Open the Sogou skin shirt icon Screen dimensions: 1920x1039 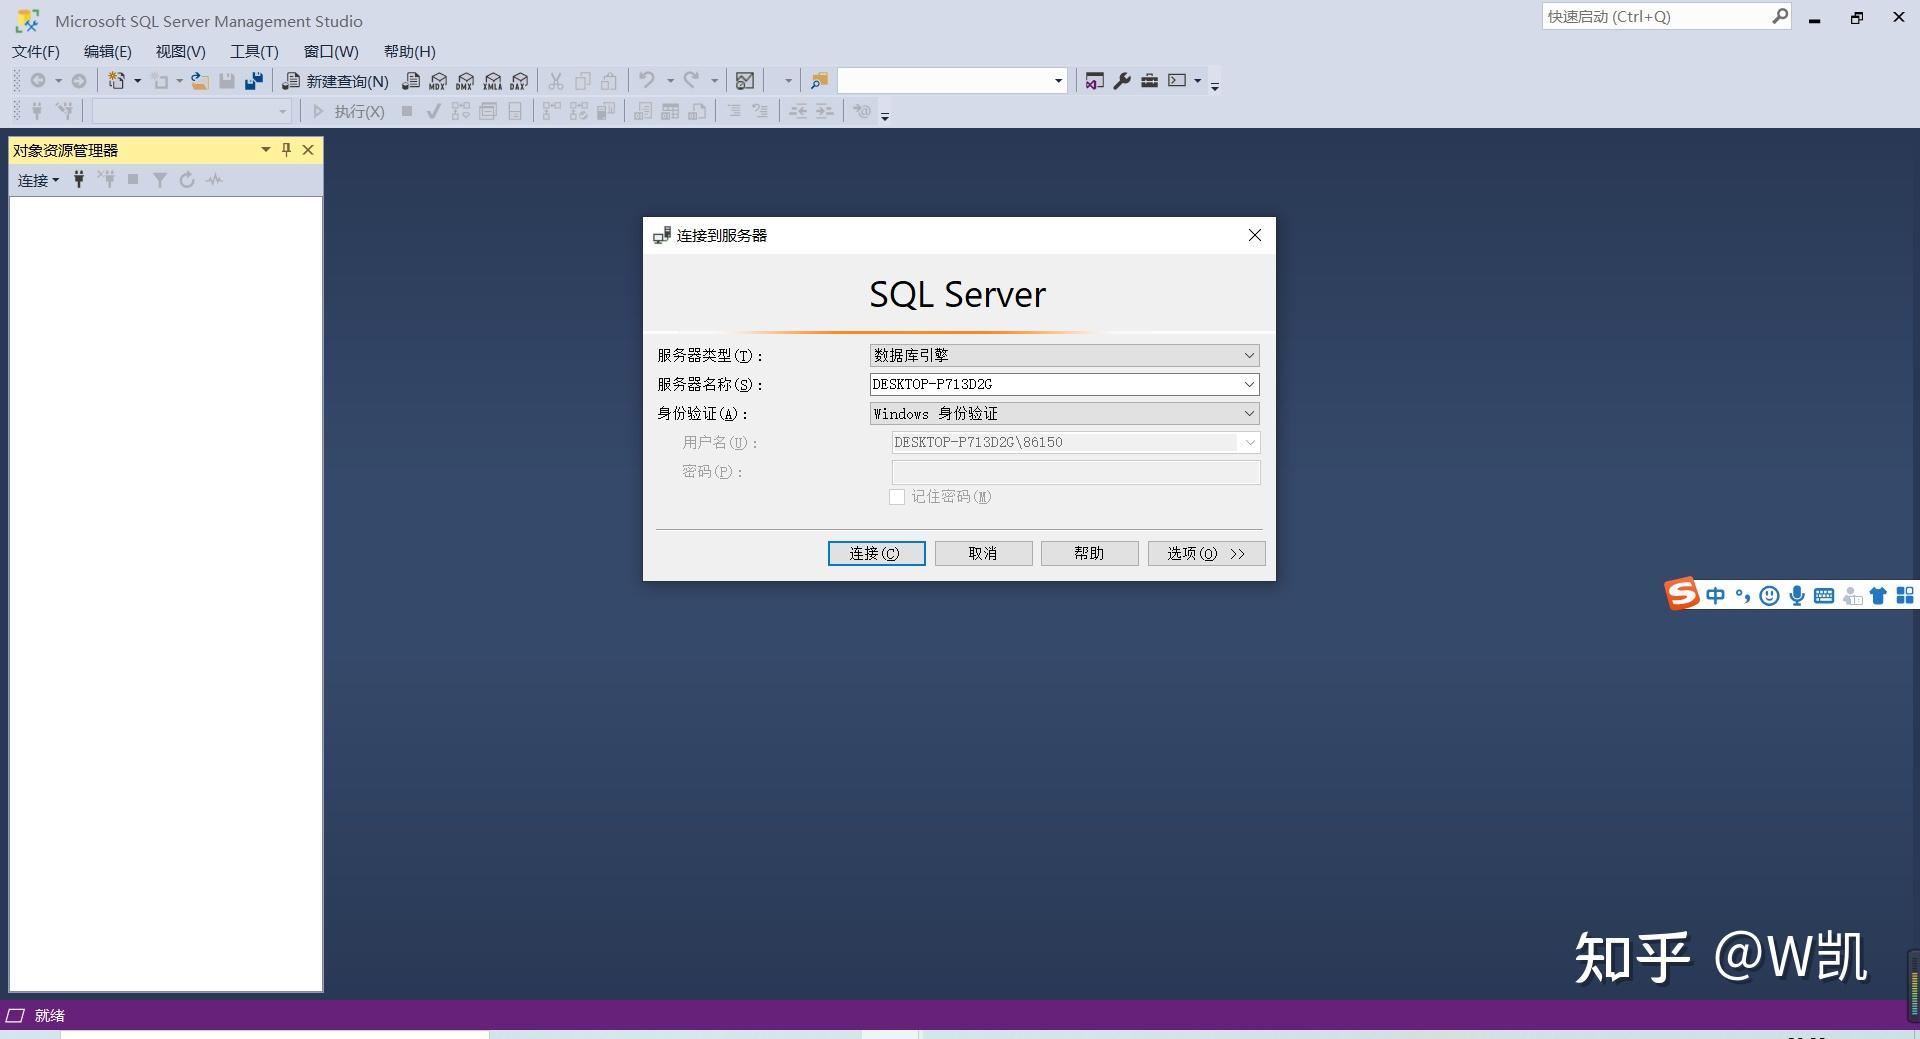pyautogui.click(x=1878, y=596)
